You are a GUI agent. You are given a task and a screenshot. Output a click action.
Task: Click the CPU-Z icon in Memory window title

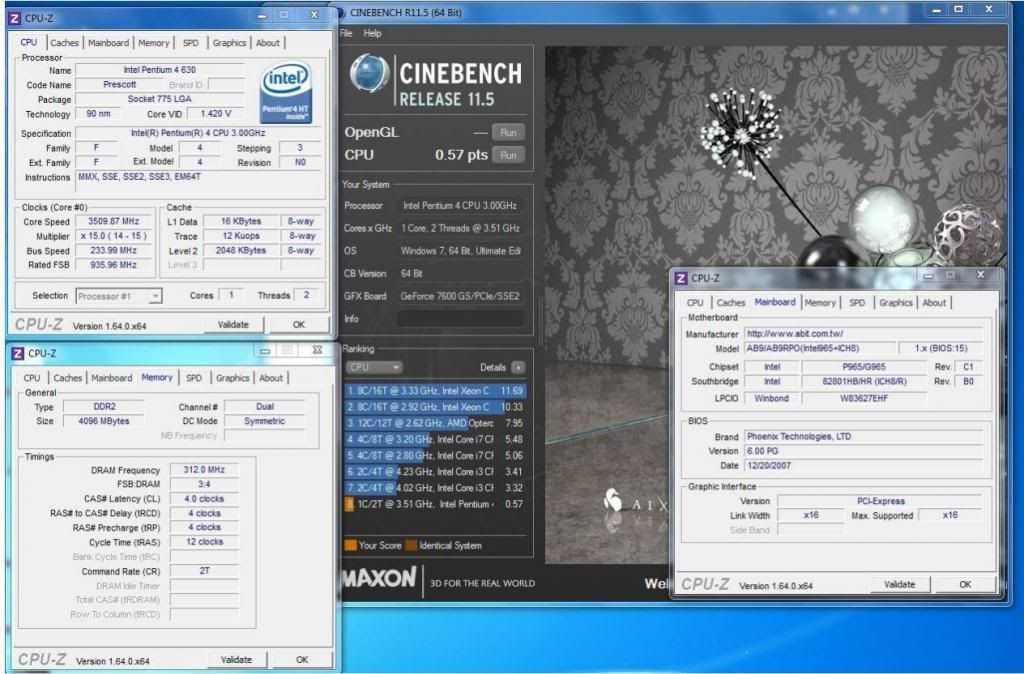point(15,353)
